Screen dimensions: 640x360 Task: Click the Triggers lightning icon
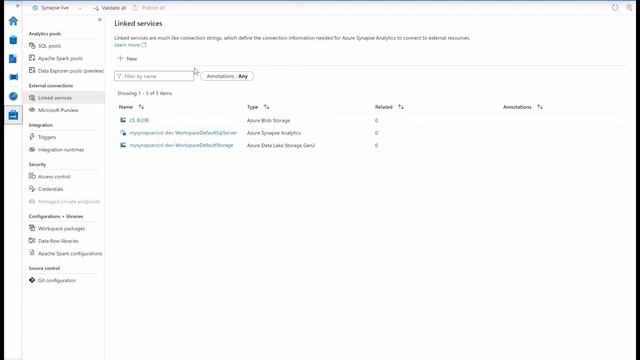[x=32, y=137]
